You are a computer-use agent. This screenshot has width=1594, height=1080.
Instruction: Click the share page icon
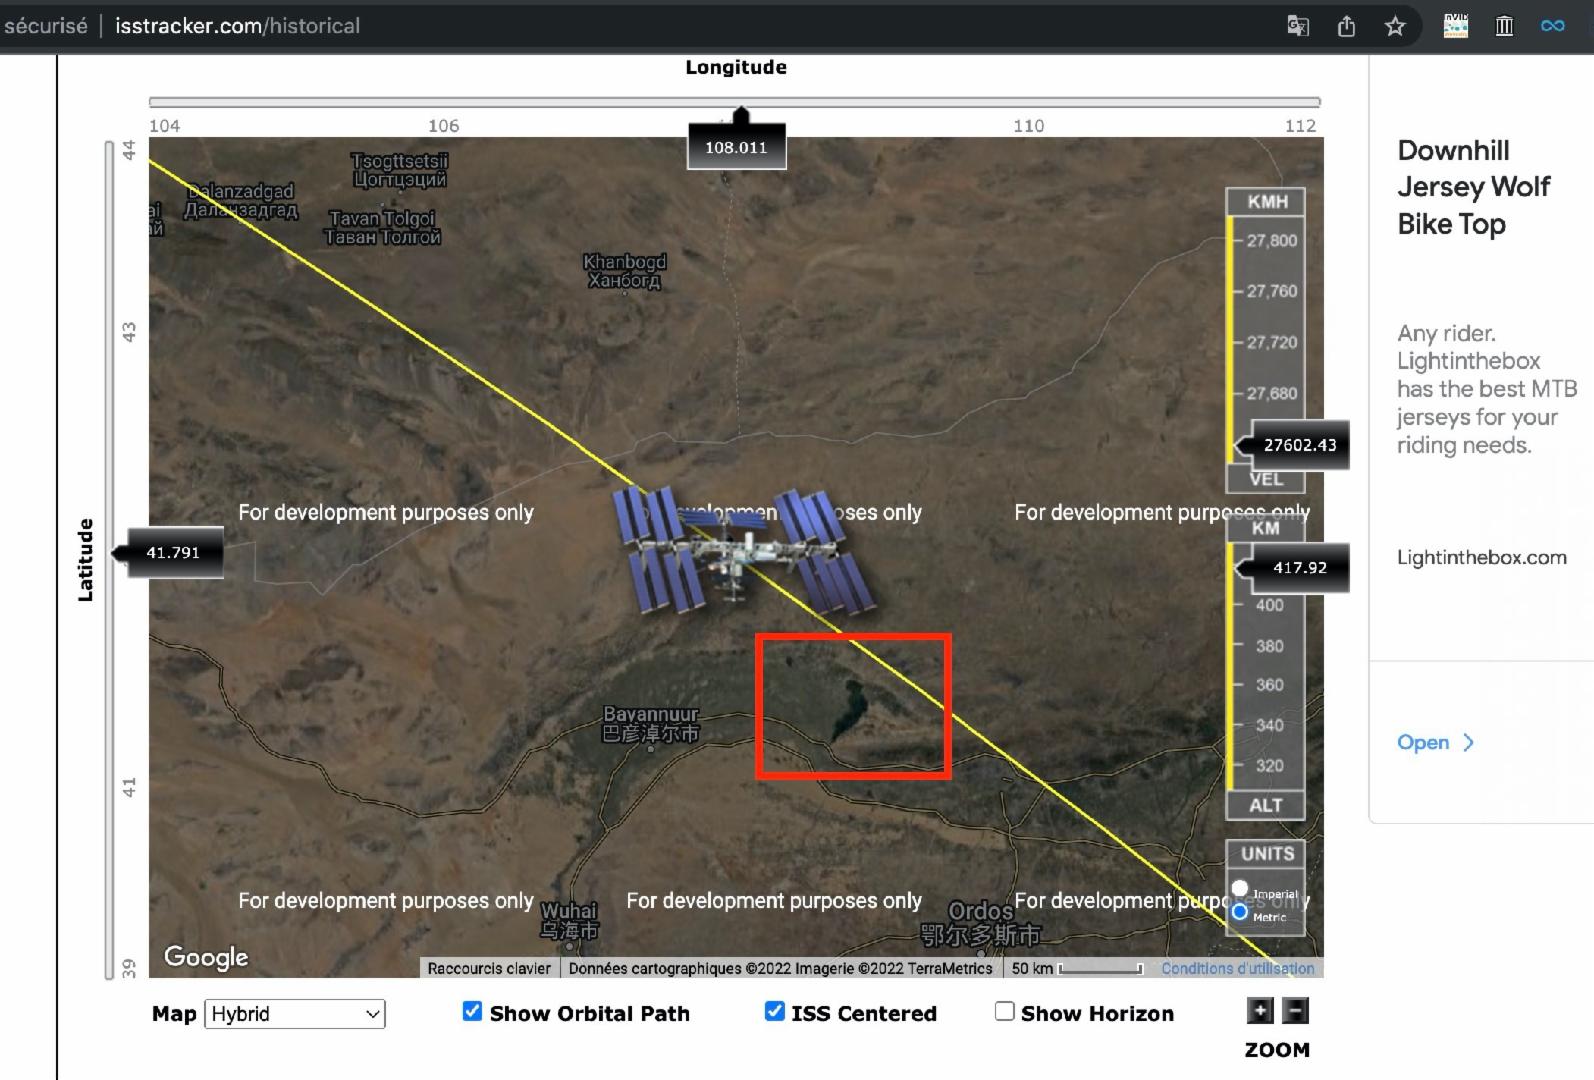tap(1346, 26)
